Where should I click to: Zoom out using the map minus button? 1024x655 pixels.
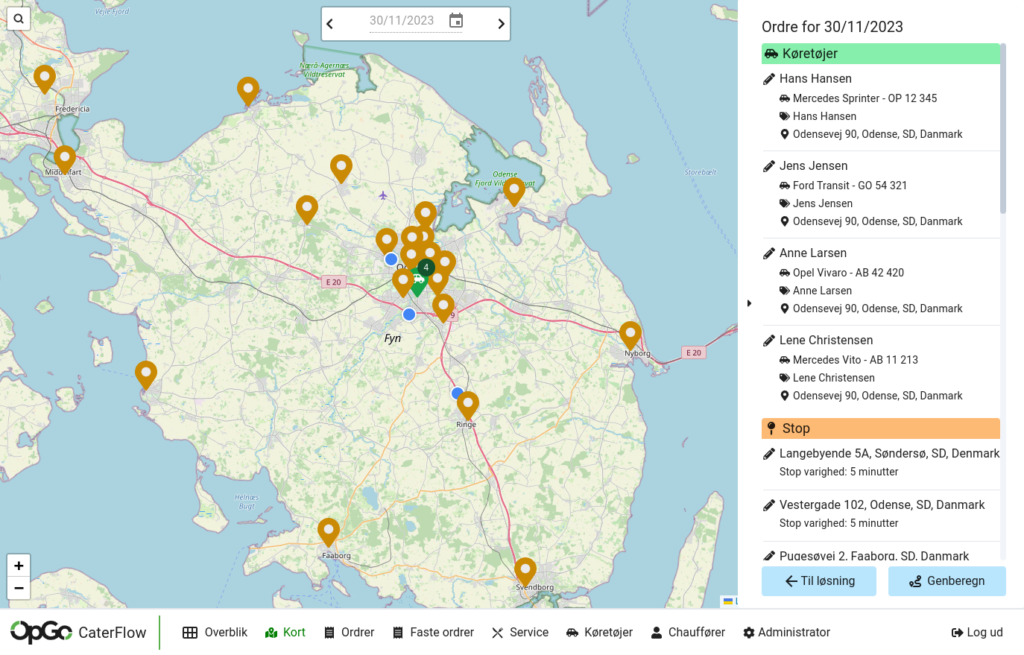pyautogui.click(x=18, y=587)
